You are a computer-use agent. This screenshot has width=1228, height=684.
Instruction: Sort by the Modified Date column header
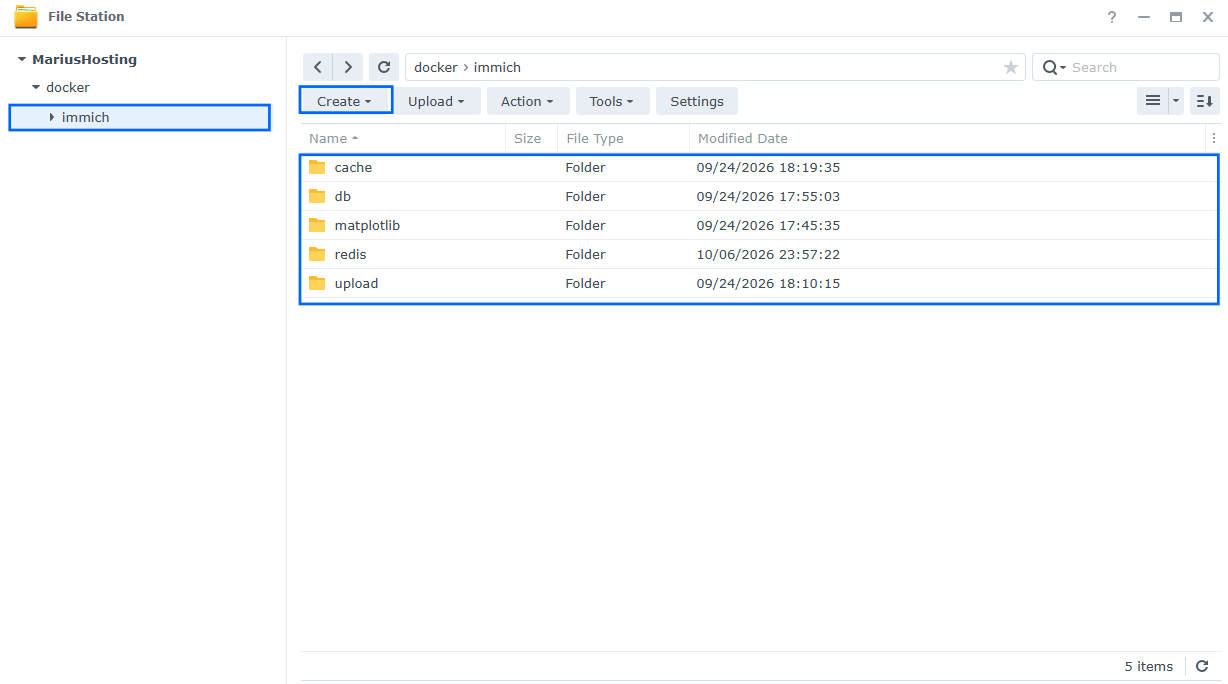[948, 138]
